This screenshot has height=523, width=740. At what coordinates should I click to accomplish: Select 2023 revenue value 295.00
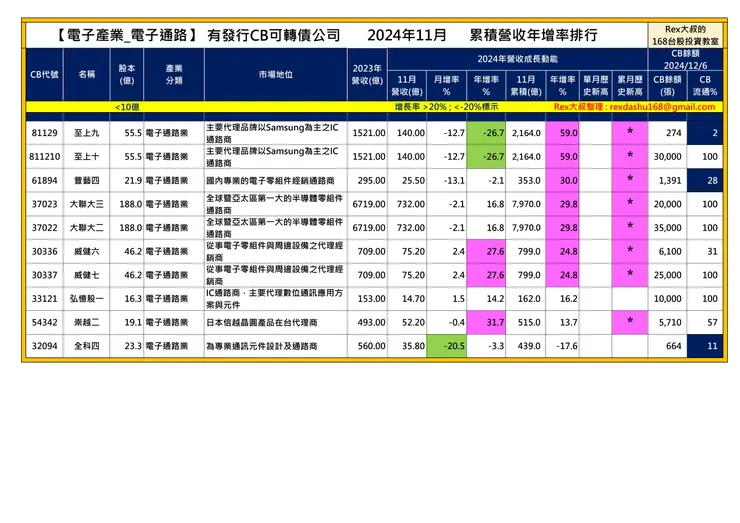[371, 180]
